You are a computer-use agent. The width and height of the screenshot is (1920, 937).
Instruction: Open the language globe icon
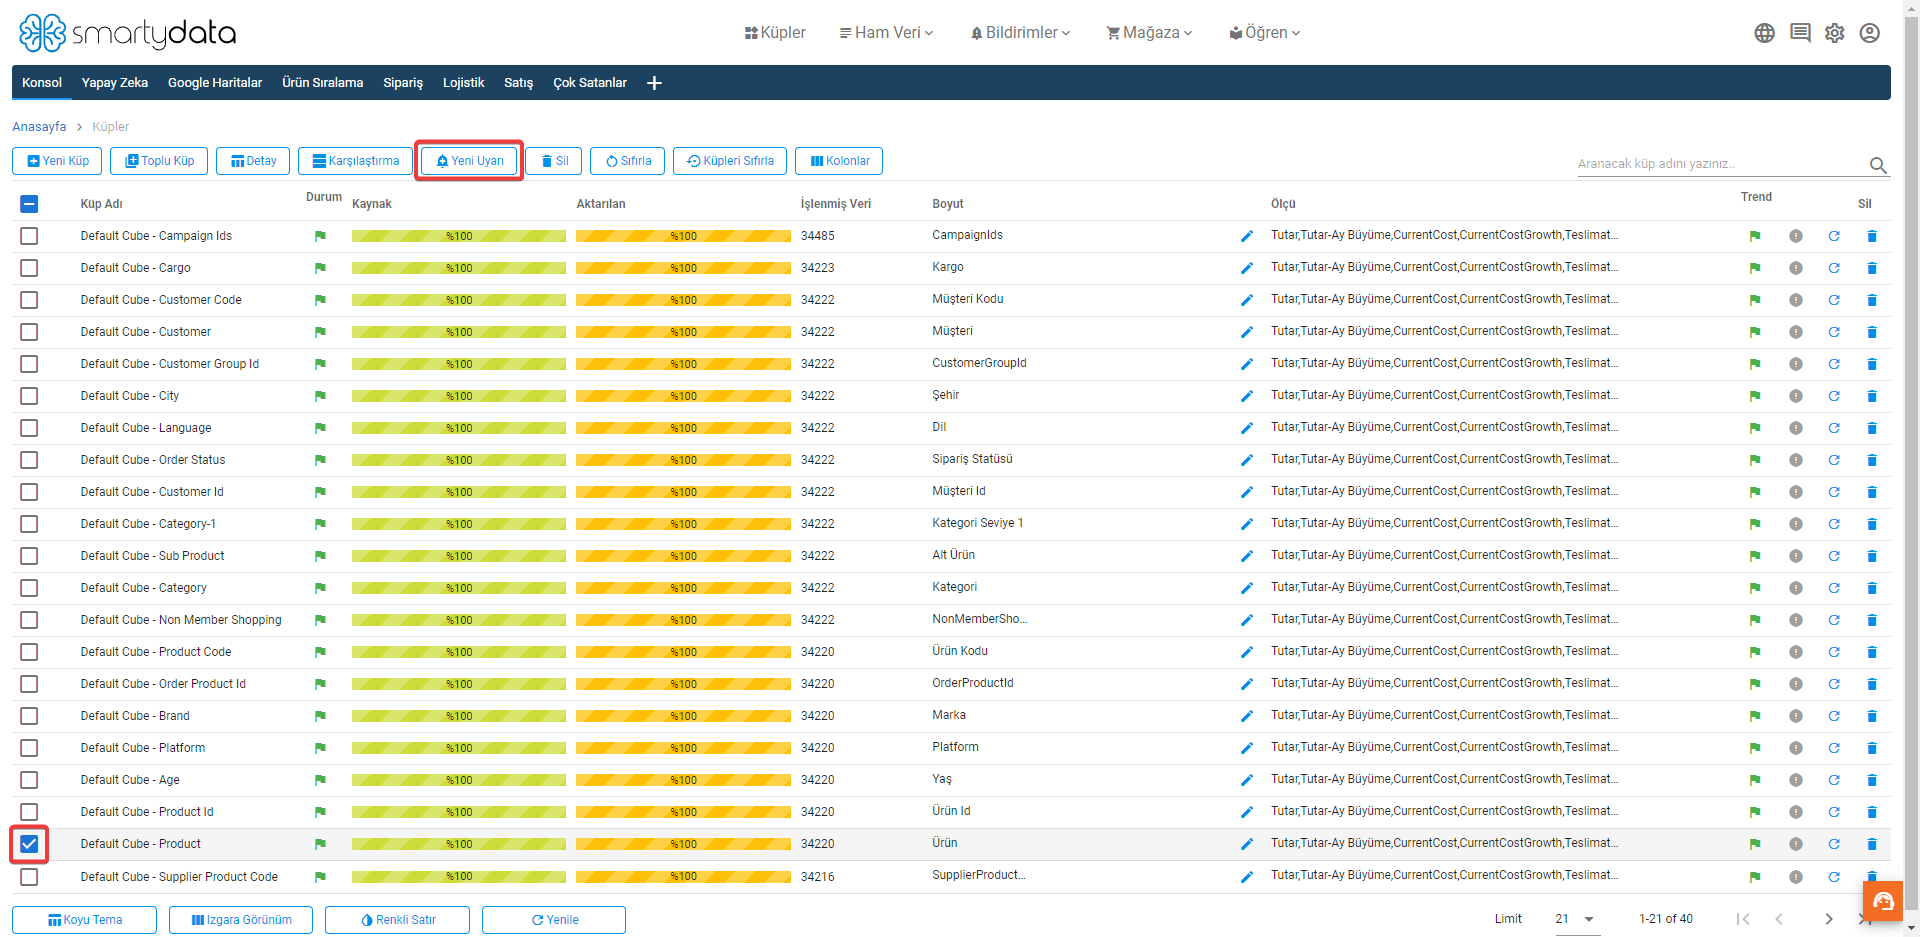click(1764, 33)
